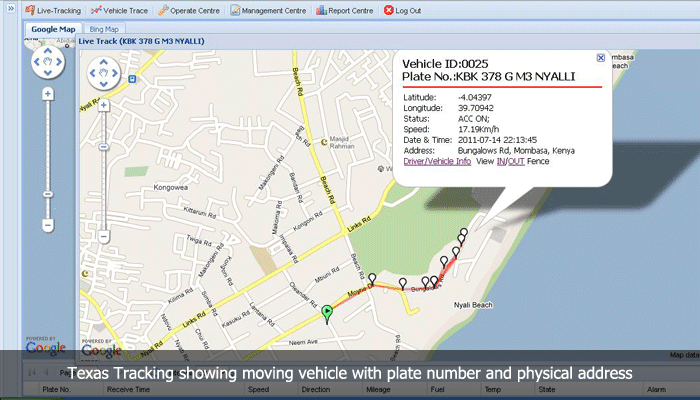
Task: Pan the Live Track map right
Action: pos(115,73)
